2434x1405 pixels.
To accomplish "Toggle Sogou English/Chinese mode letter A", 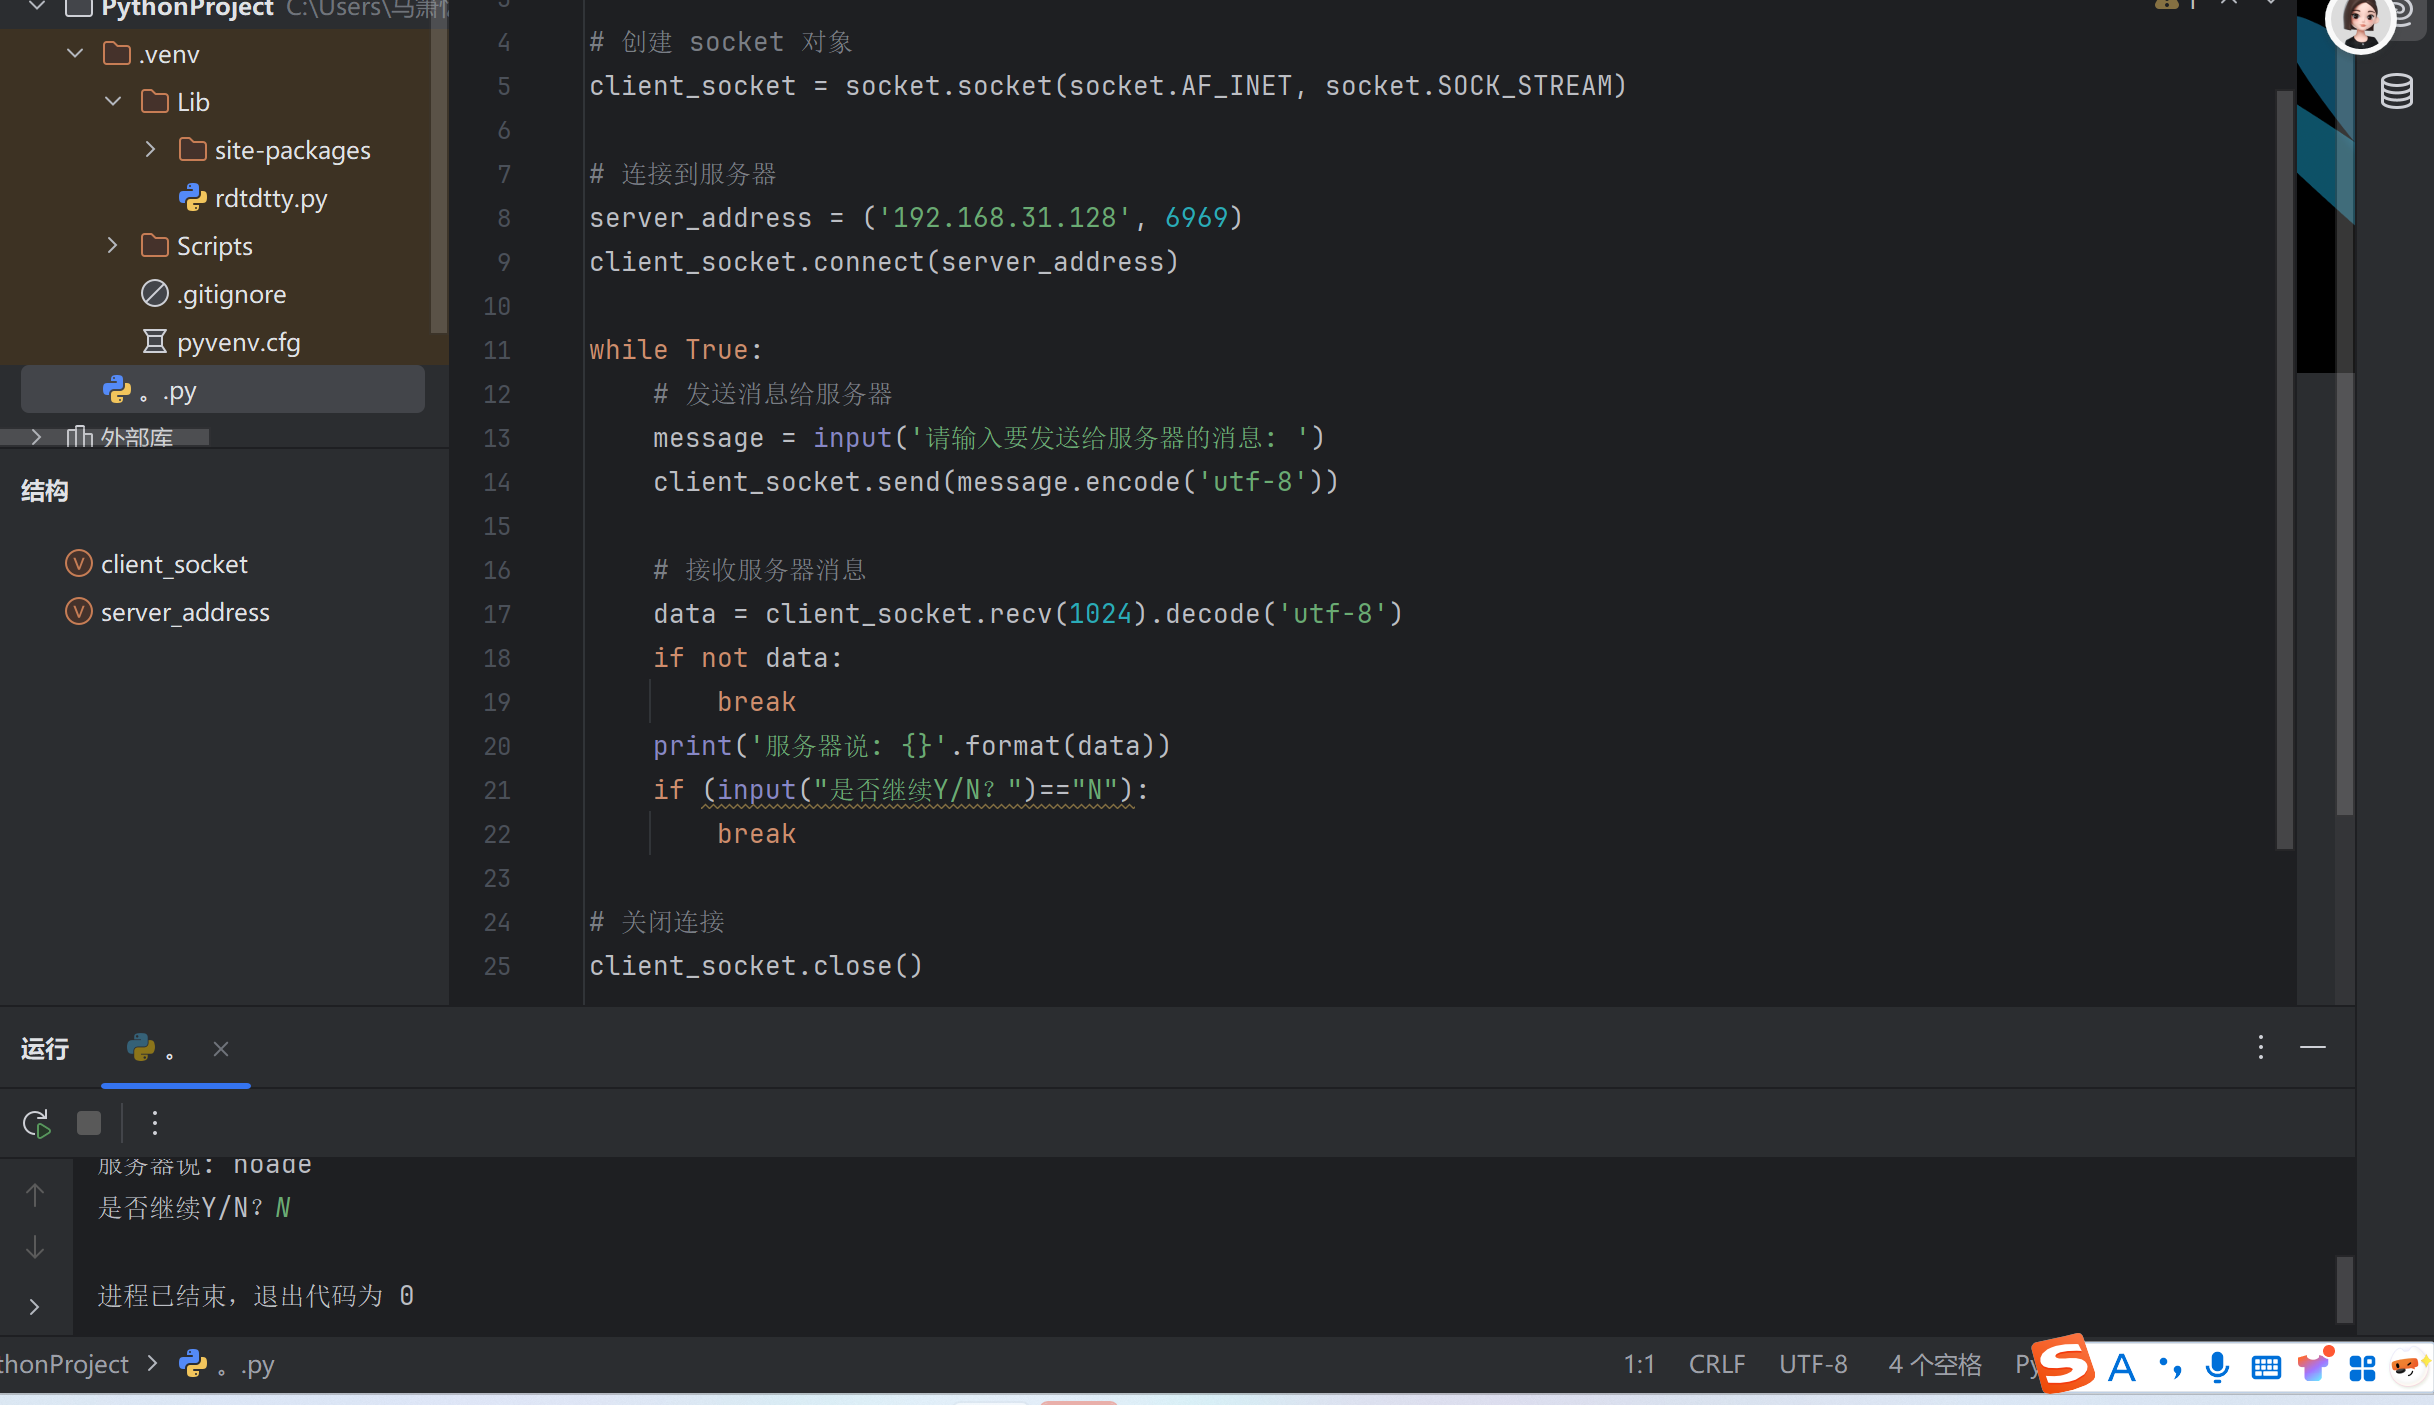I will (2121, 1367).
